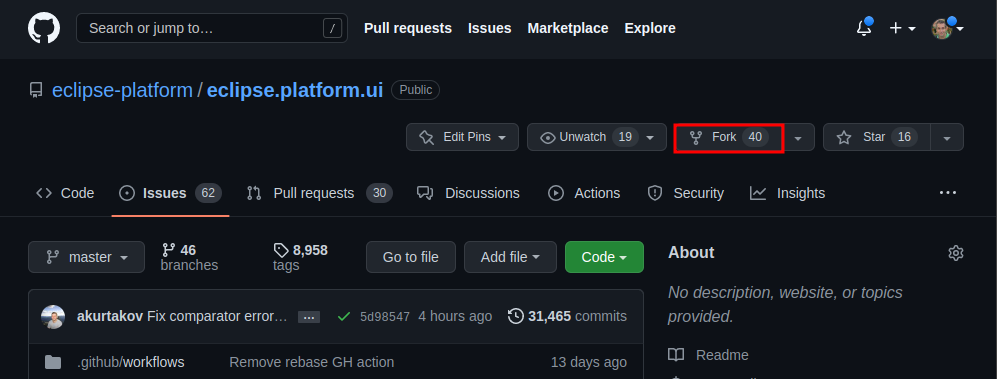997x379 pixels.
Task: Focus the 'Search or jump to' field
Action: (212, 28)
